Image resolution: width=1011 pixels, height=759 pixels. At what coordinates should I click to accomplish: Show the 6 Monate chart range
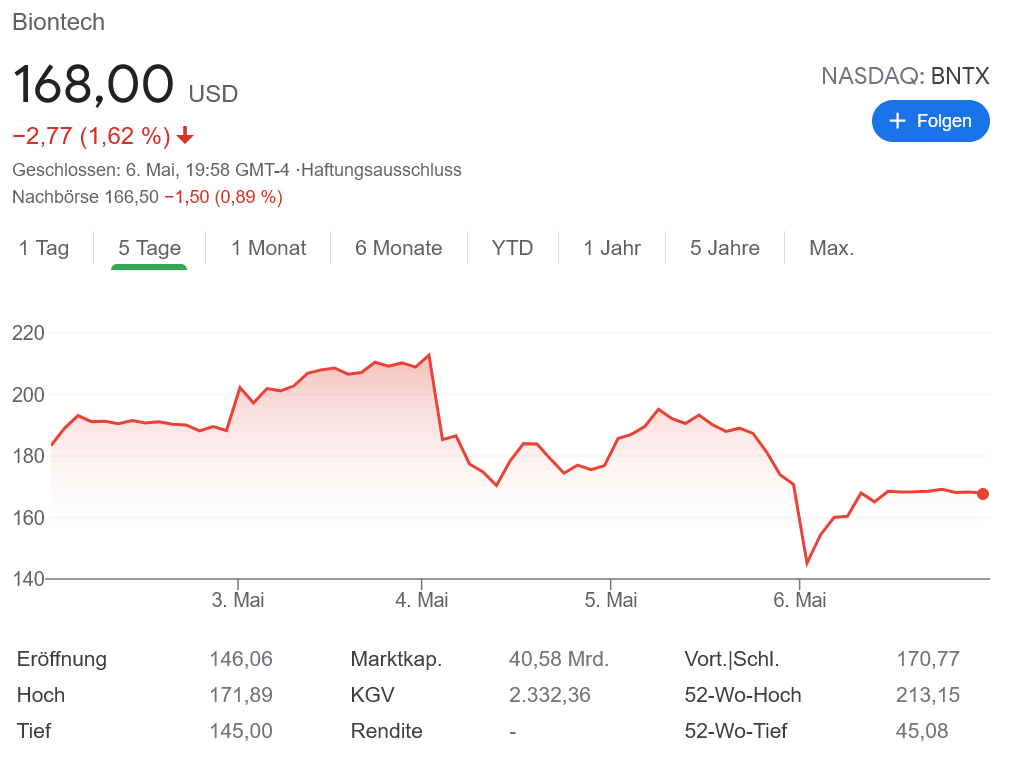pyautogui.click(x=398, y=248)
